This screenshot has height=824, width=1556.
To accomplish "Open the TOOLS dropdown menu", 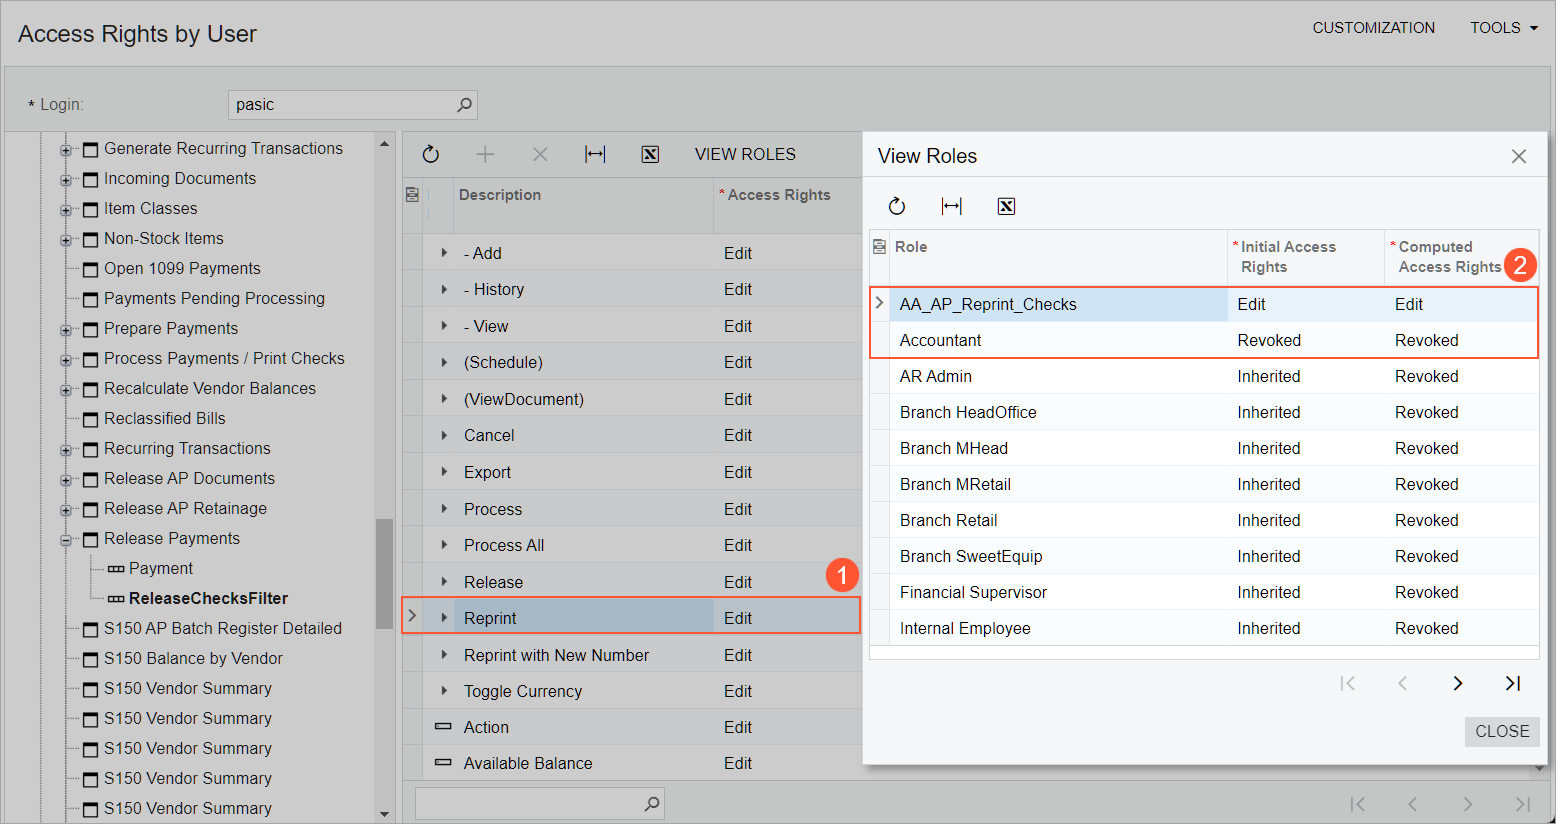I will click(x=1503, y=28).
